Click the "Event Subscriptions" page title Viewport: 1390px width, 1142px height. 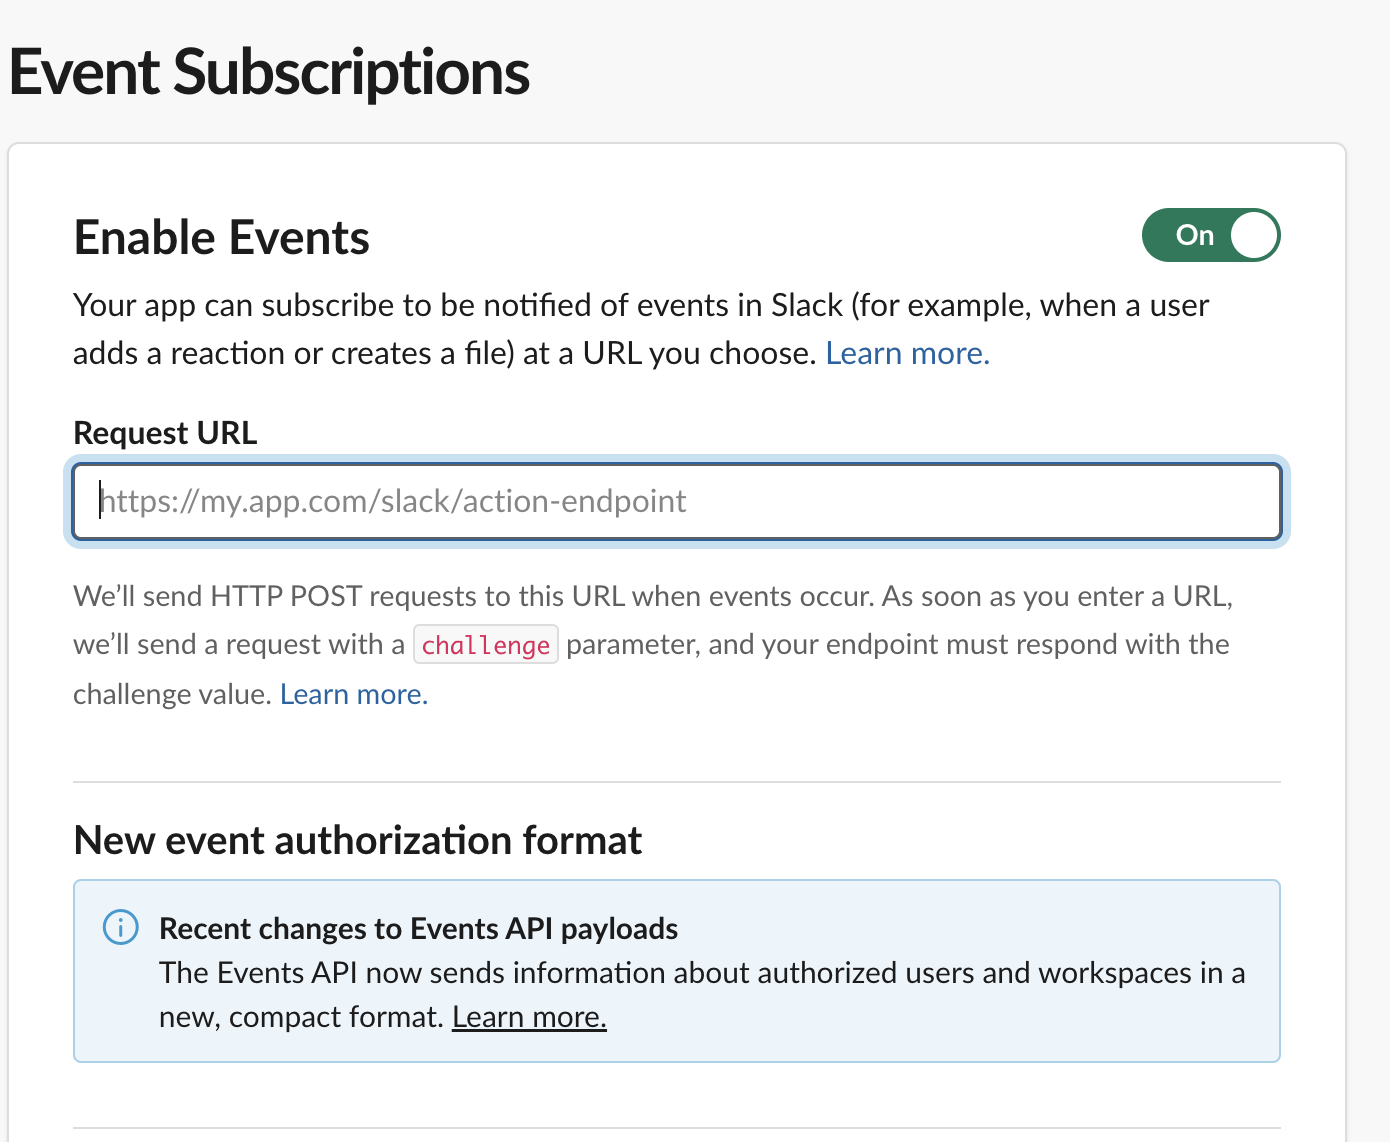[x=270, y=73]
